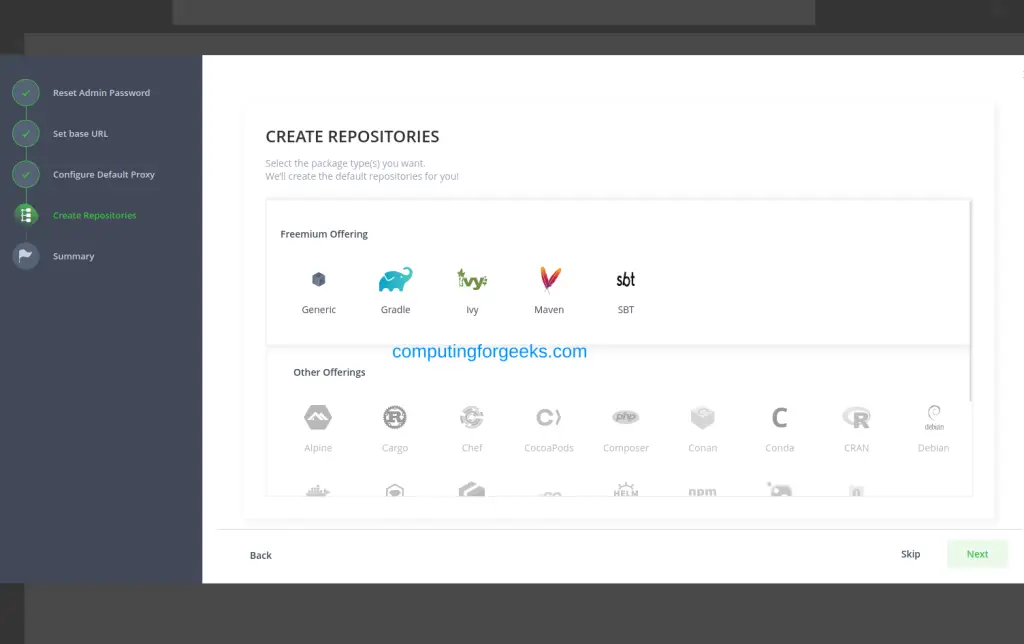The image size is (1024, 644).
Task: Click the package list vertical scrollbar
Action: click(970, 301)
